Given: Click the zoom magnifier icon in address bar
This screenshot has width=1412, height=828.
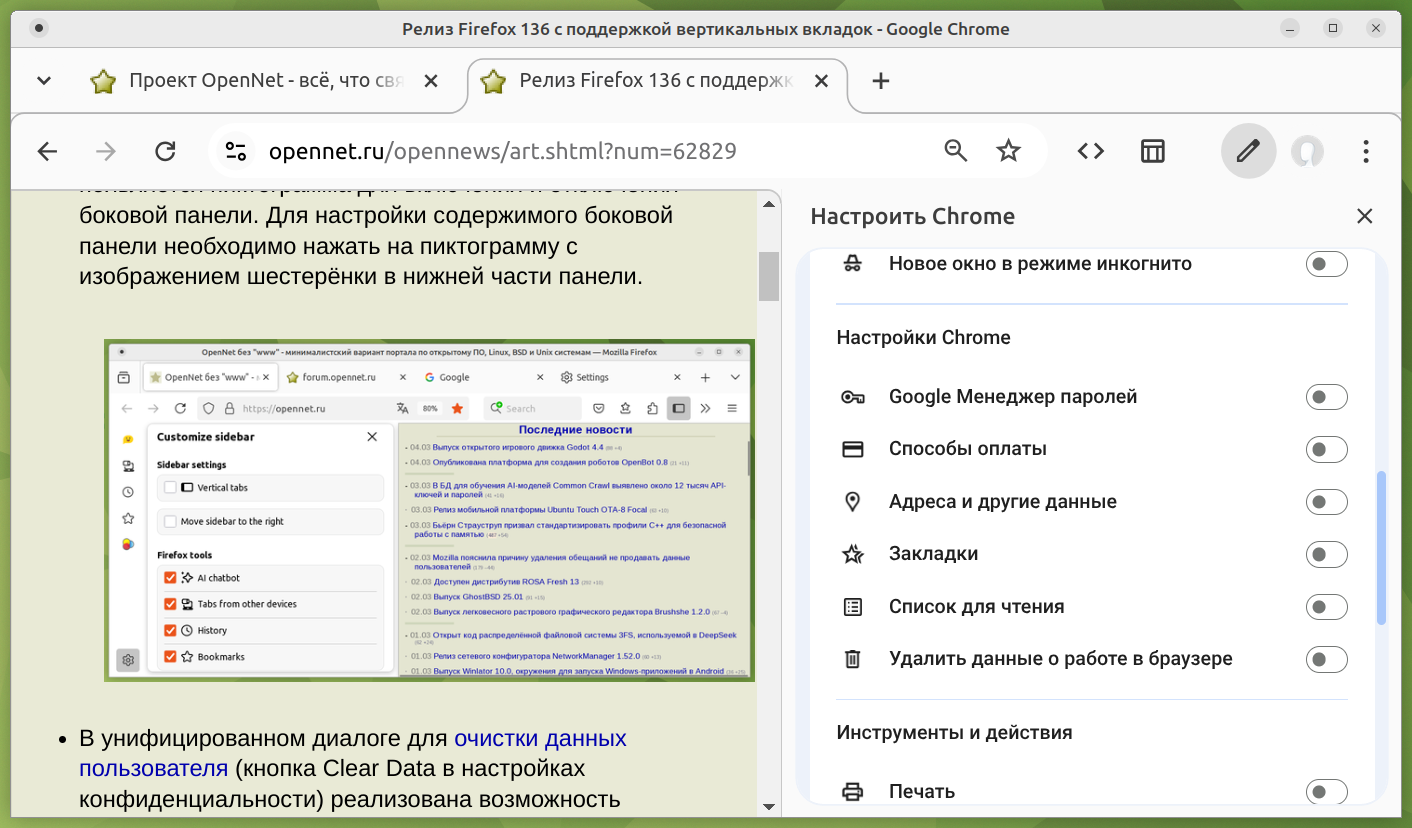Looking at the screenshot, I should pyautogui.click(x=956, y=151).
